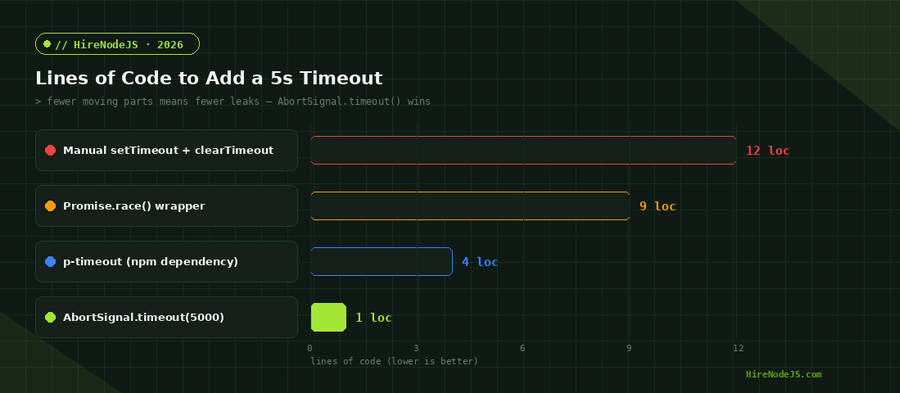Click the axis tick label '0'

pyautogui.click(x=310, y=348)
